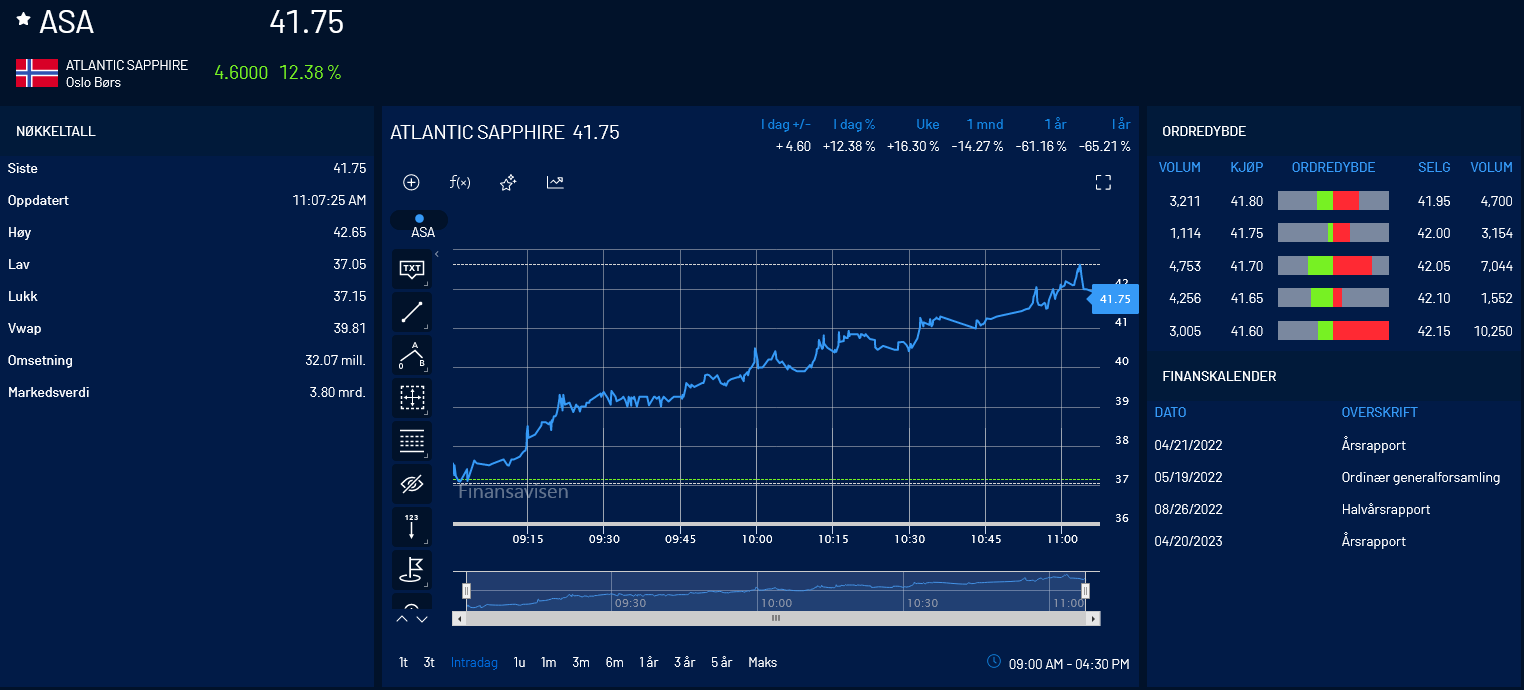Click the 1 mnd performance -14.27 %
The height and width of the screenshot is (690, 1524).
click(x=977, y=146)
